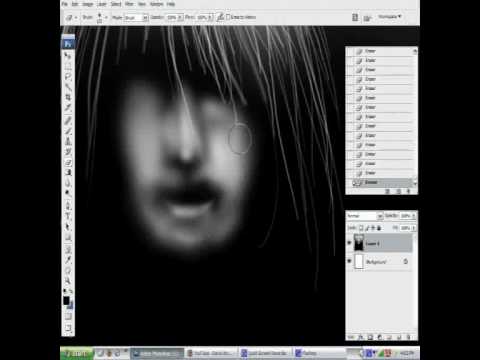Click the Windows Start button
This screenshot has width=480, height=360.
tap(77, 353)
